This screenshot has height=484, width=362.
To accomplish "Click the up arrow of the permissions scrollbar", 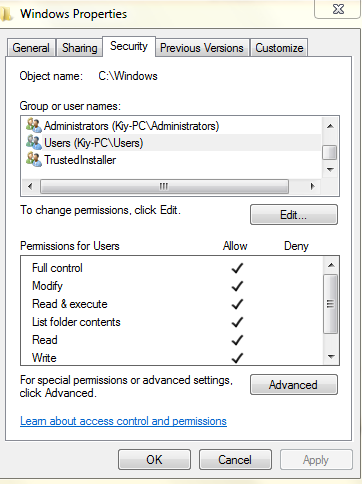I will 331,265.
